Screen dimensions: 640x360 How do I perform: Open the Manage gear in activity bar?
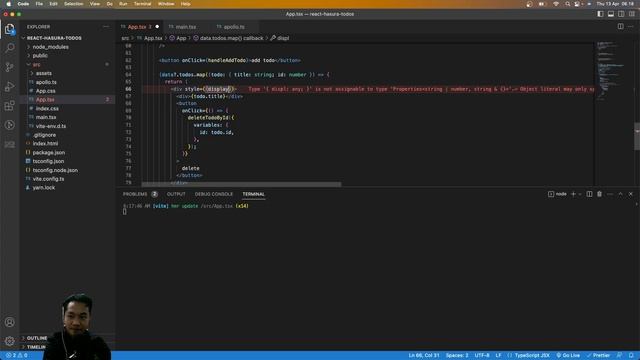[x=9, y=340]
